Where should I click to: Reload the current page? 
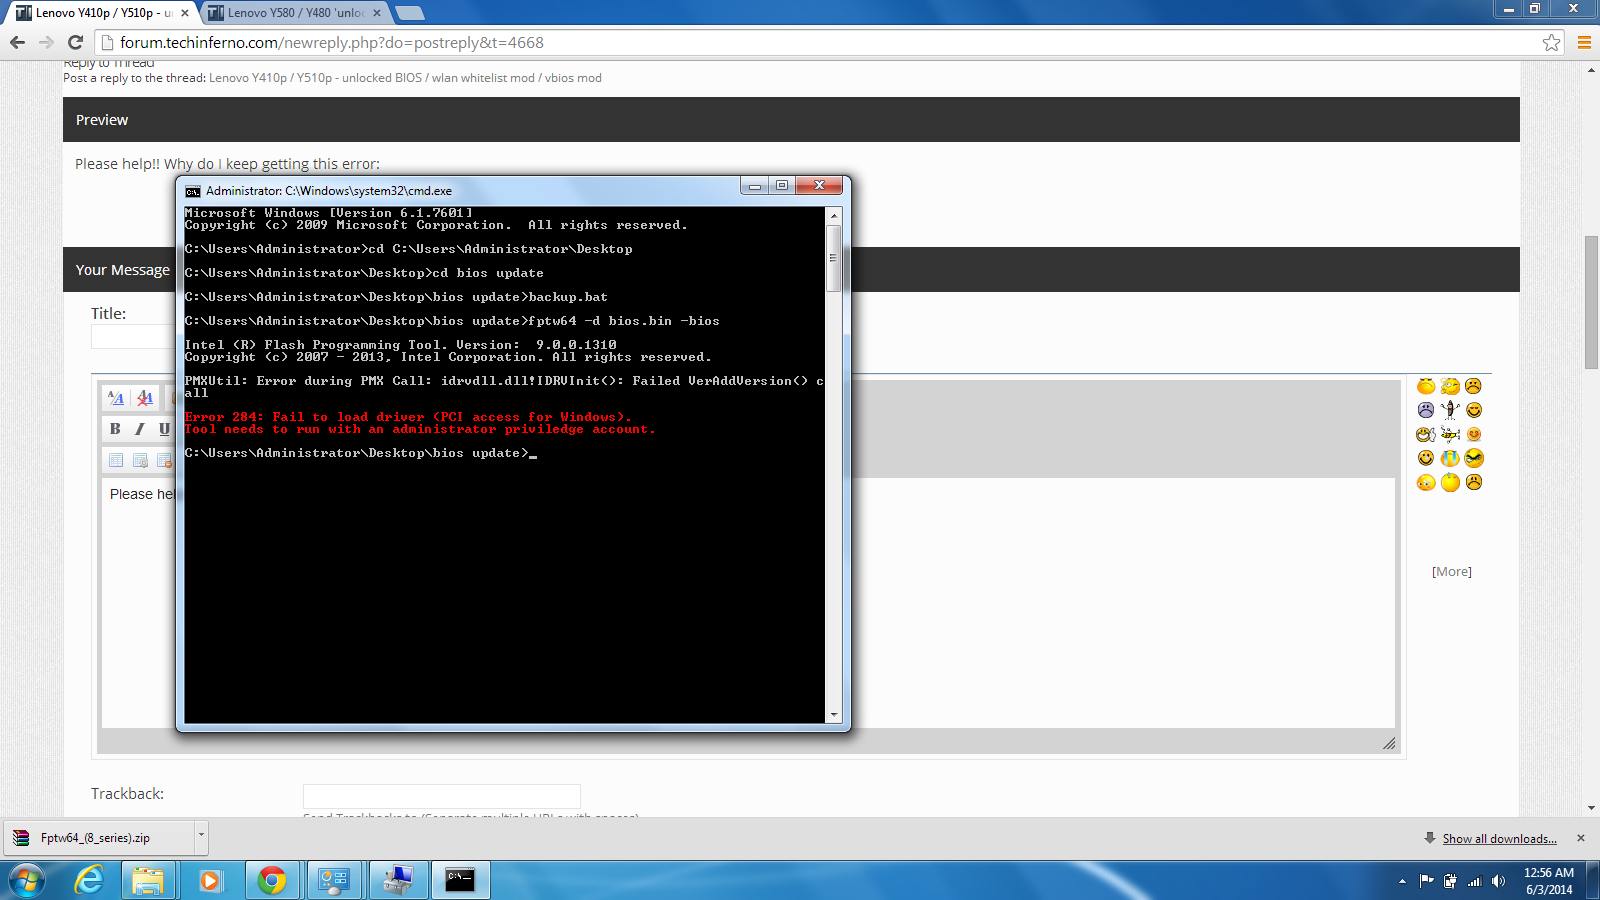pyautogui.click(x=75, y=42)
